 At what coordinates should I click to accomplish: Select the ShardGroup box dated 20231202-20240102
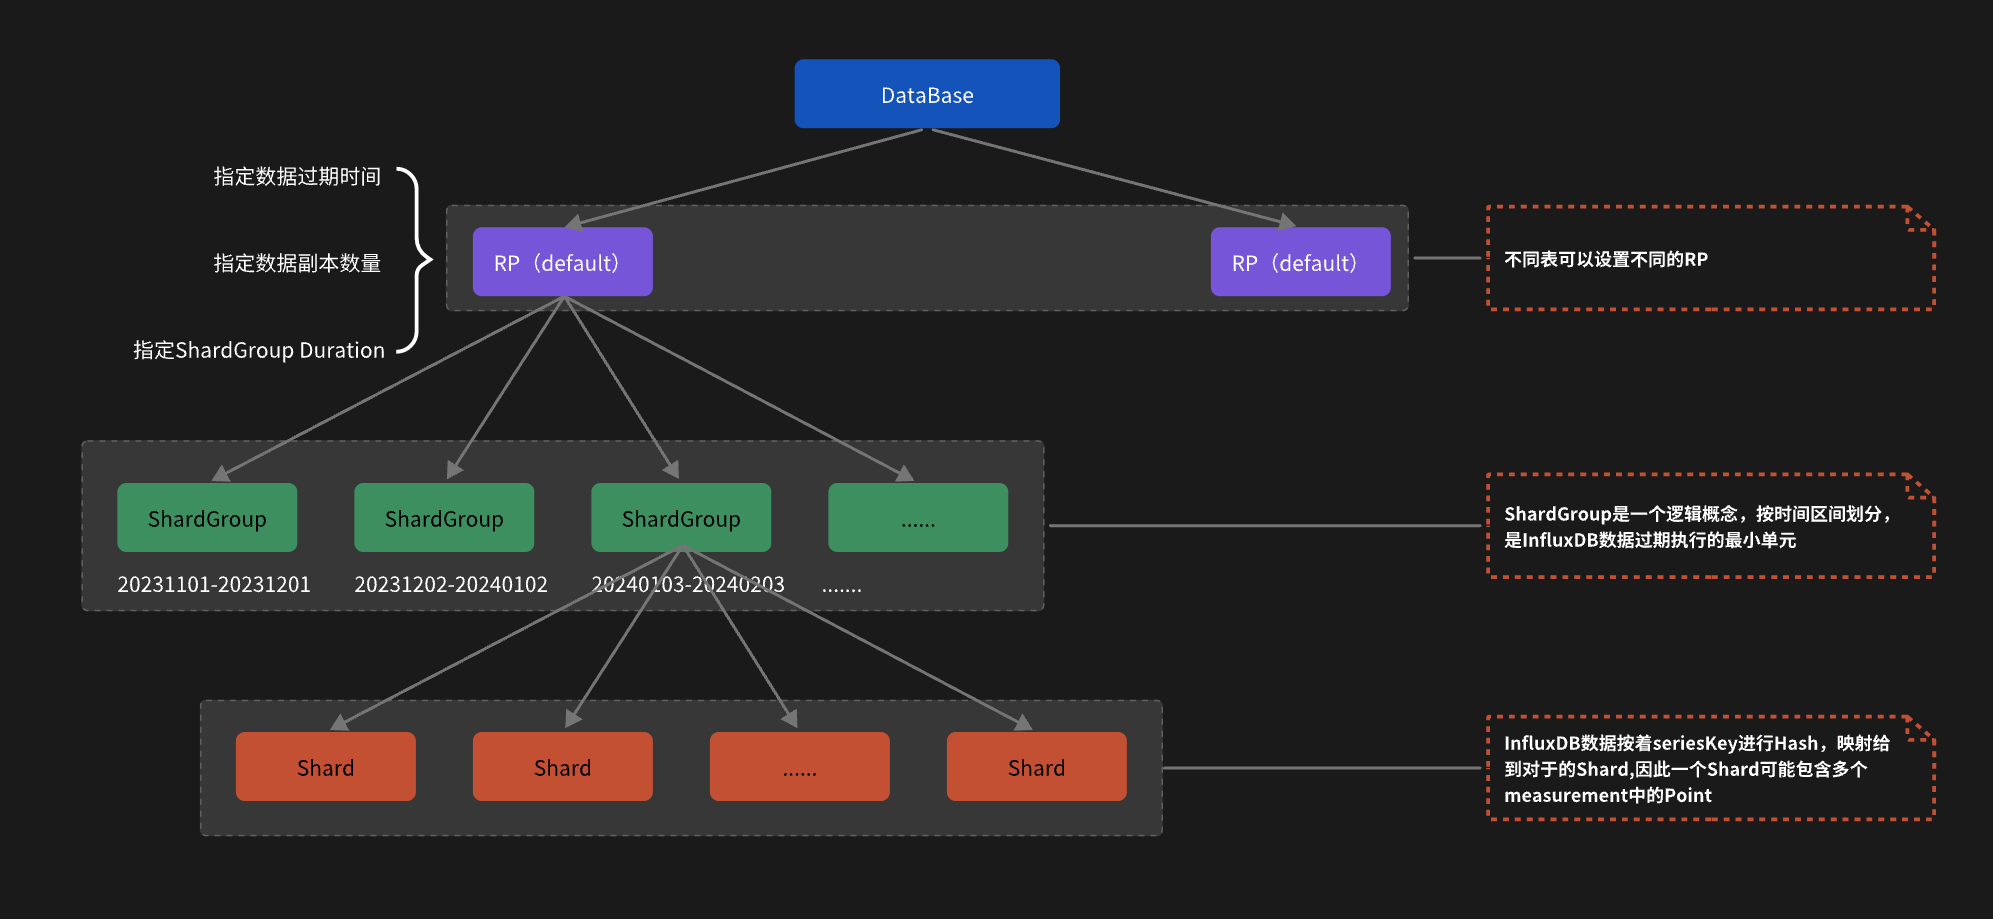pos(444,518)
